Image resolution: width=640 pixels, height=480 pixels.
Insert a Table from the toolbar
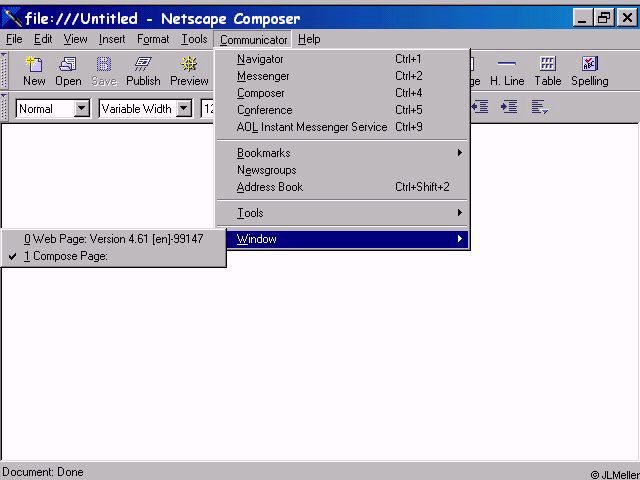[548, 71]
